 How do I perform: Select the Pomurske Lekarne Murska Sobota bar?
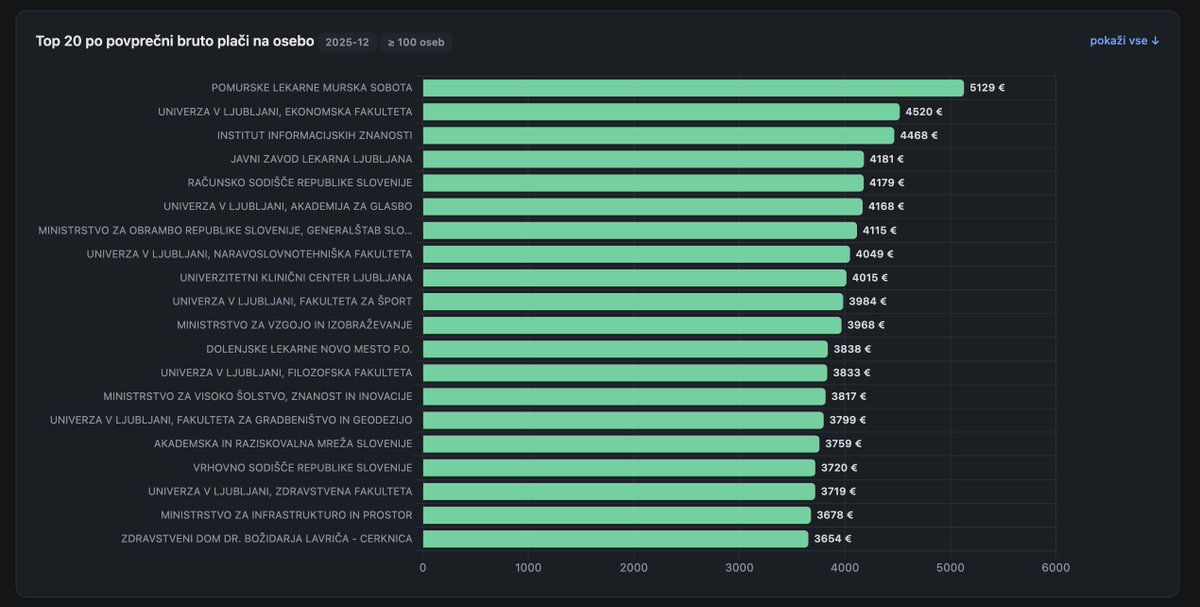click(693, 88)
